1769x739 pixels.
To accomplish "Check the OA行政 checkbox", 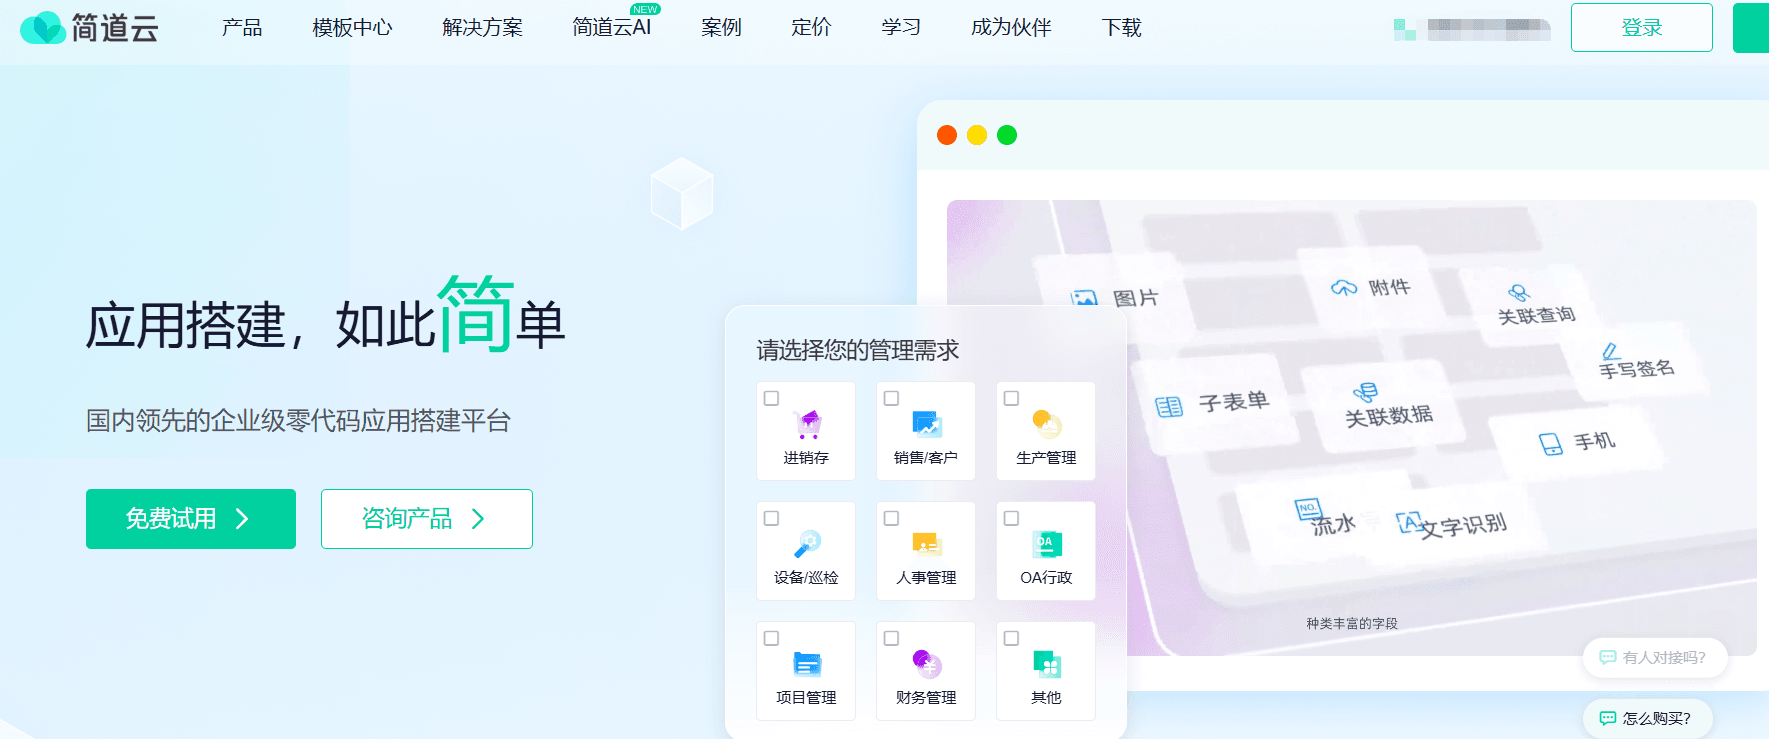I will click(x=1011, y=518).
